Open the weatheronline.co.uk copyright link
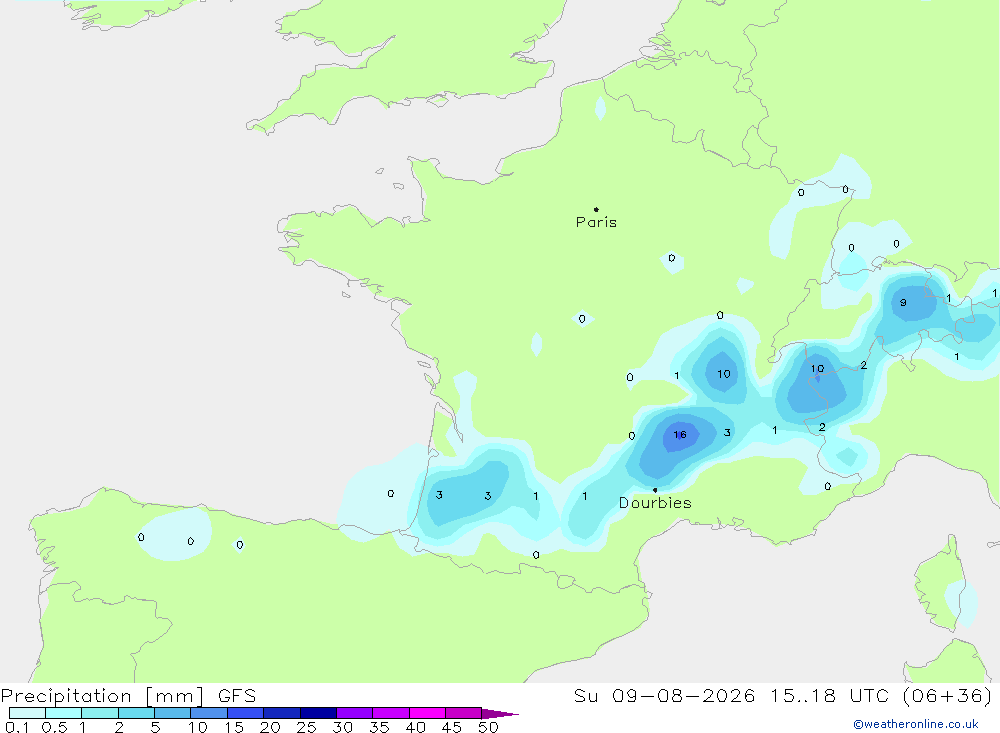 pos(916,724)
